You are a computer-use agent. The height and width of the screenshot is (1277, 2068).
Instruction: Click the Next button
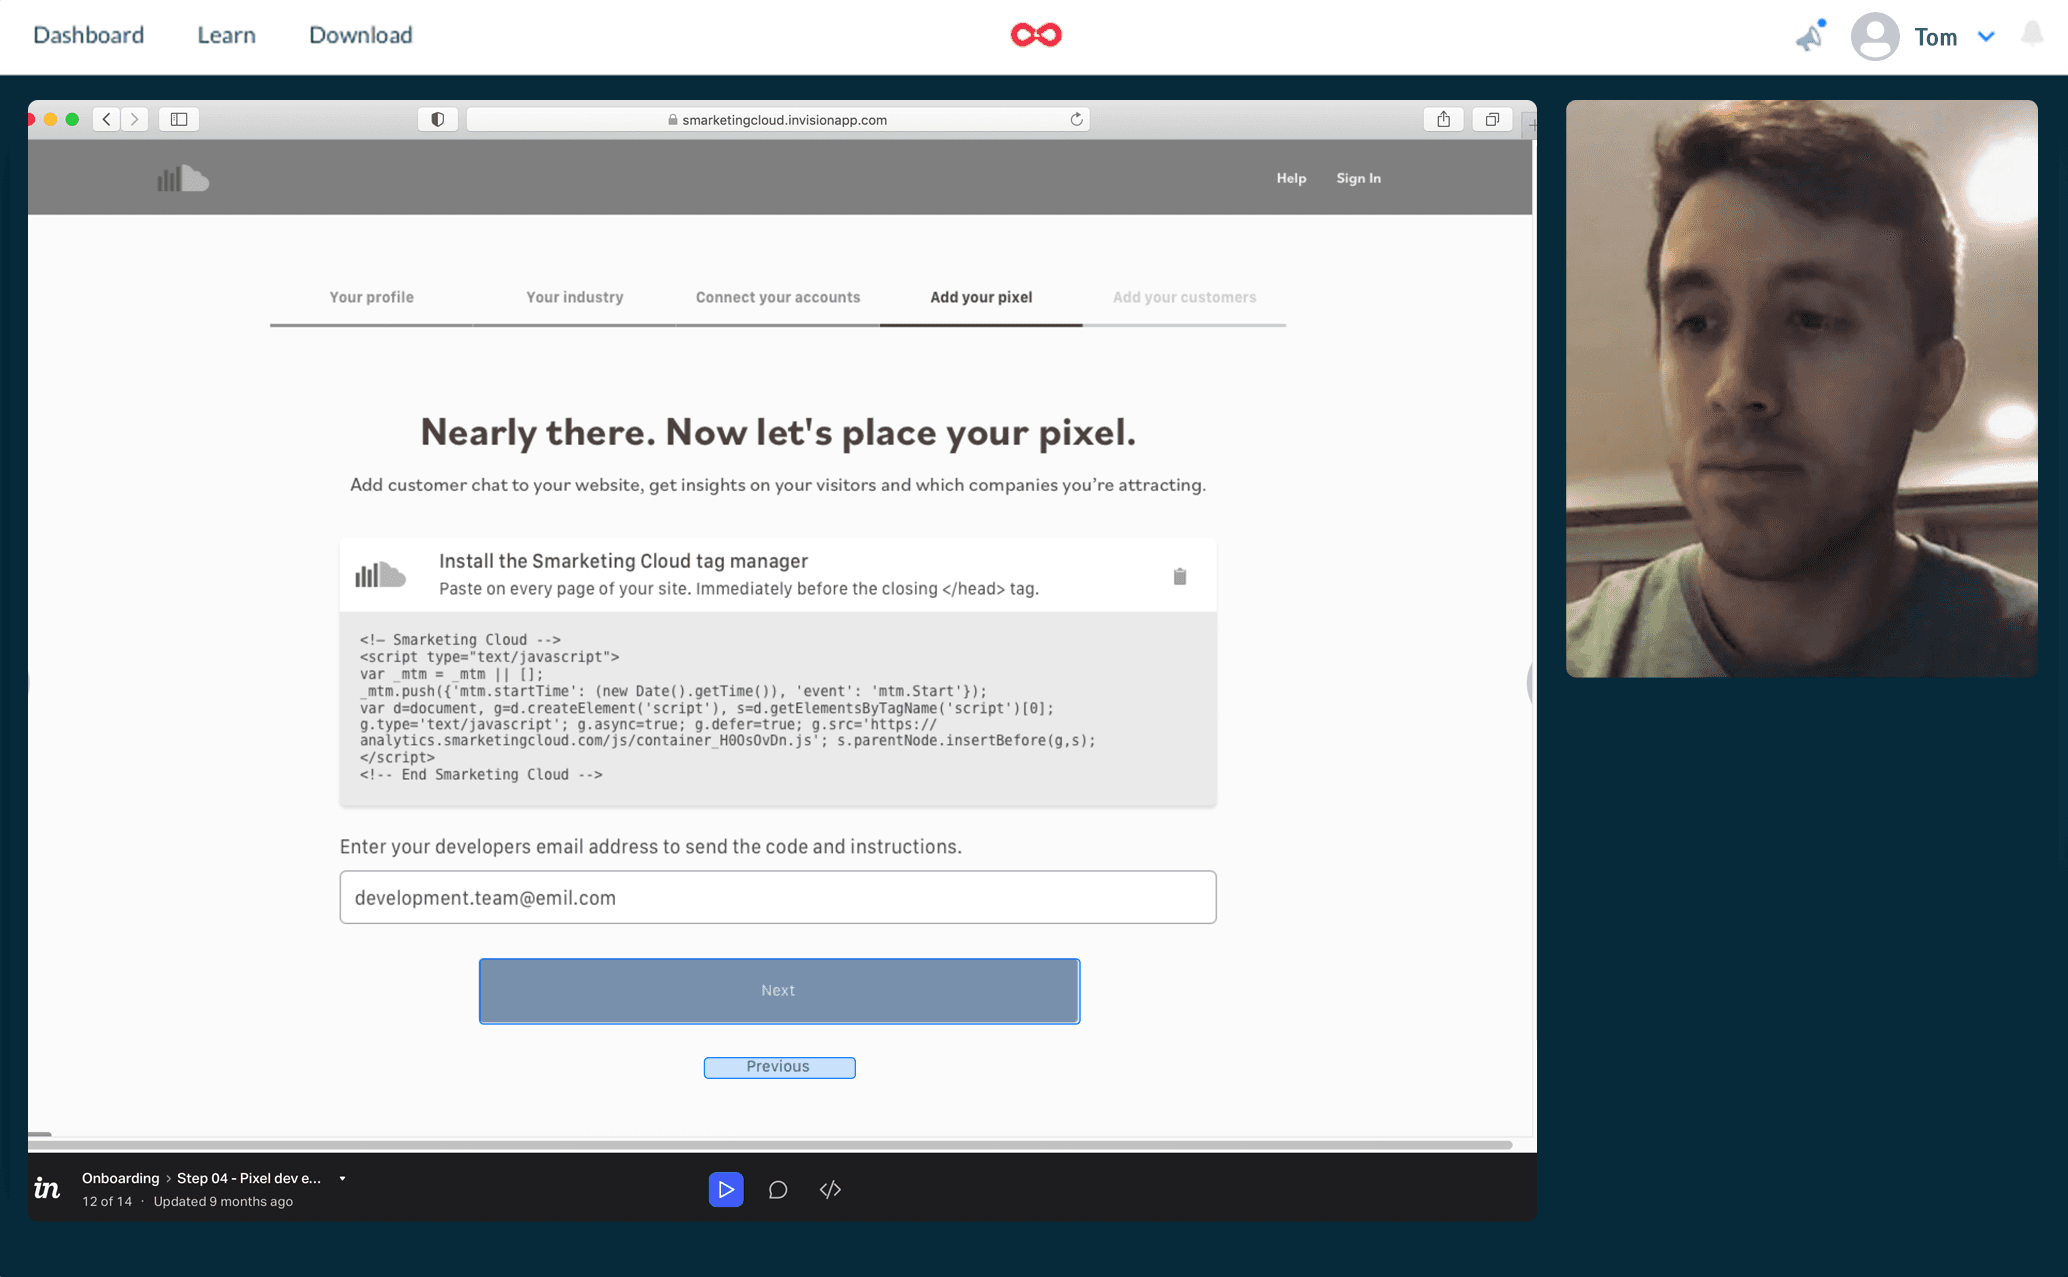click(x=779, y=990)
